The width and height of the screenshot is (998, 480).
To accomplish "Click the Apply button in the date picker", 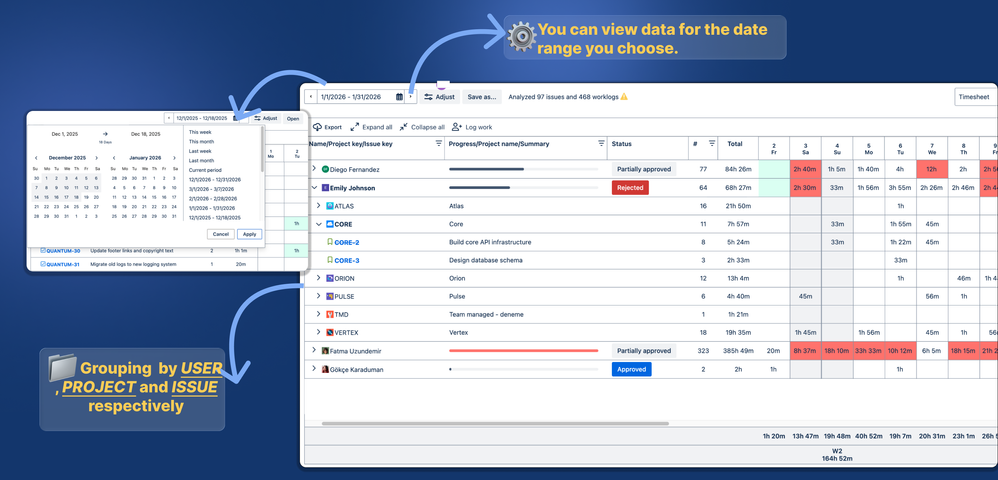I will point(250,234).
